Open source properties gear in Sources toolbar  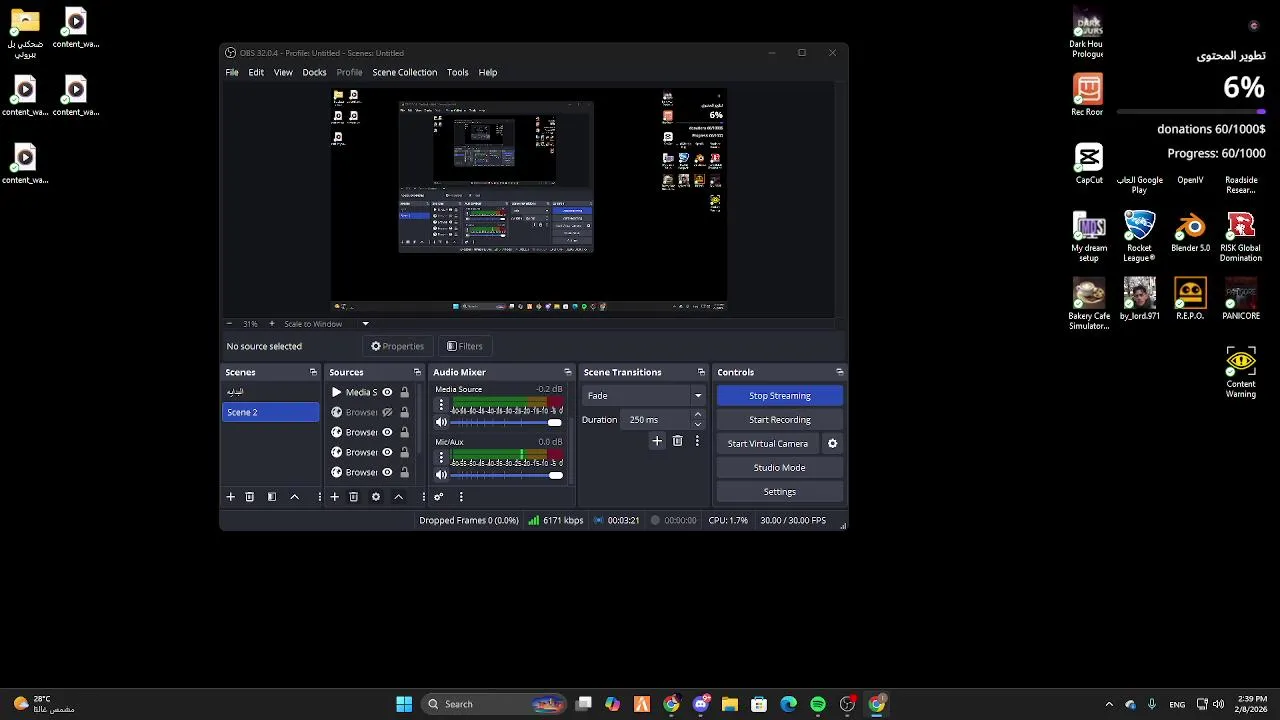(x=376, y=497)
